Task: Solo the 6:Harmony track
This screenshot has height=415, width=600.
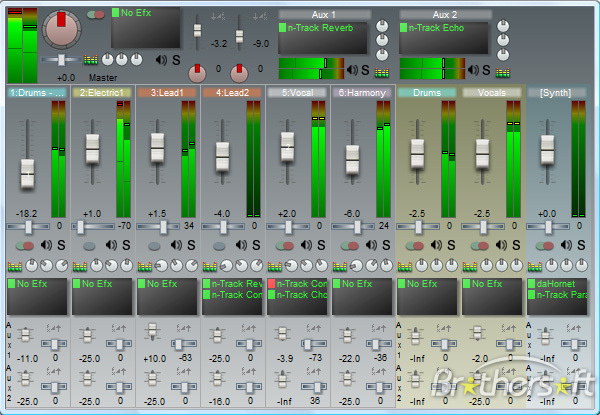Action: 386,245
